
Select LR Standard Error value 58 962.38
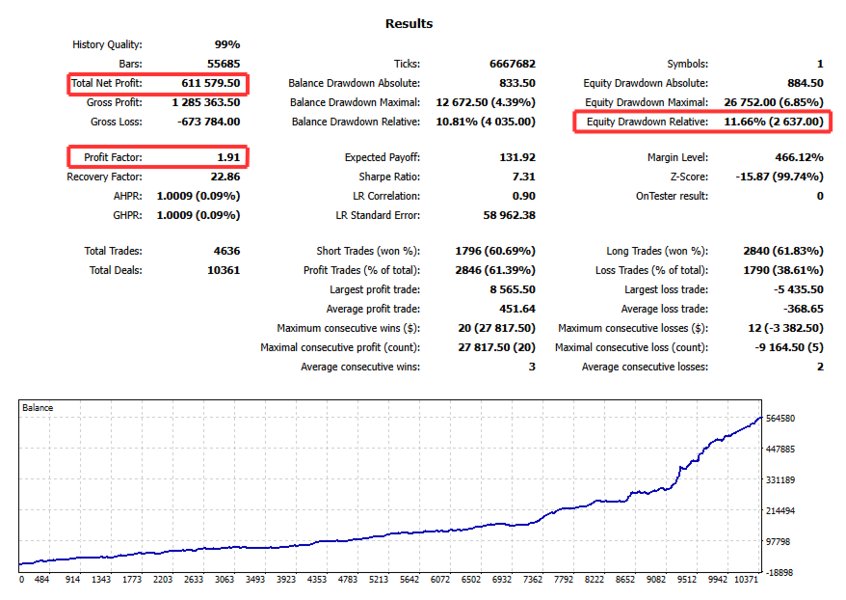tap(509, 215)
